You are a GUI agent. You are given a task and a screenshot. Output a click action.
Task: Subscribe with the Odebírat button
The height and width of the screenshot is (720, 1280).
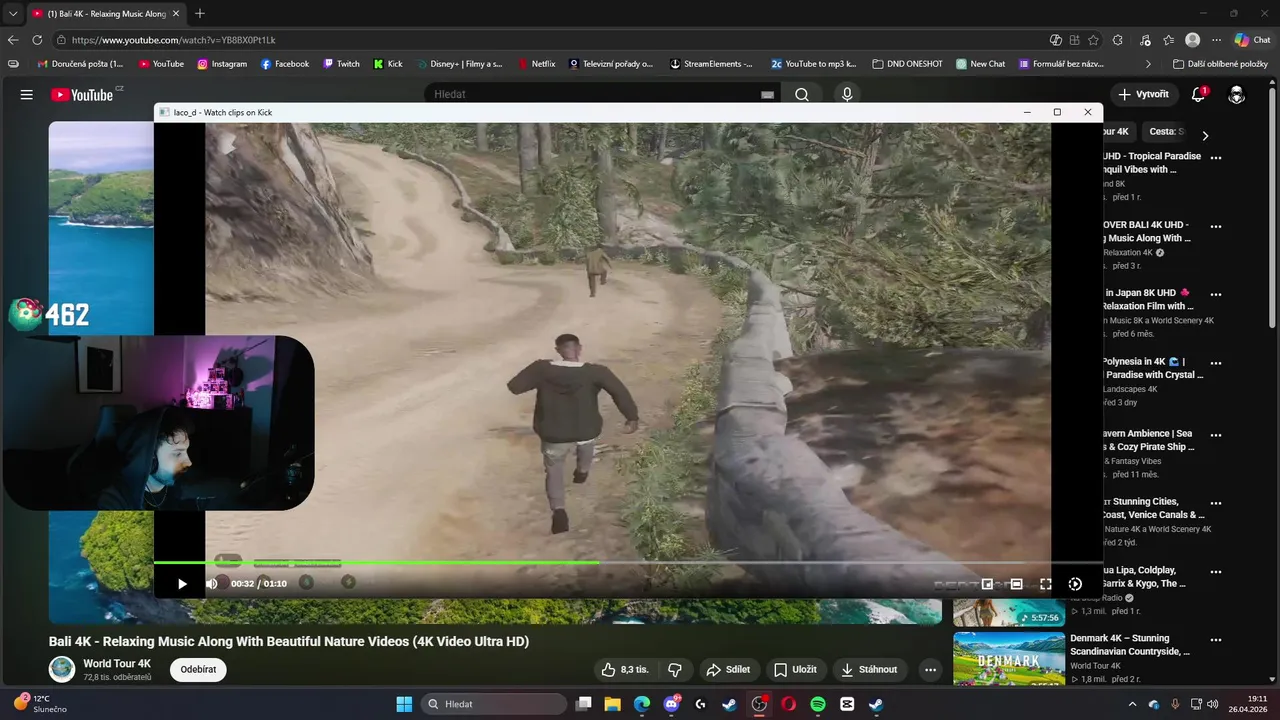[x=198, y=669]
